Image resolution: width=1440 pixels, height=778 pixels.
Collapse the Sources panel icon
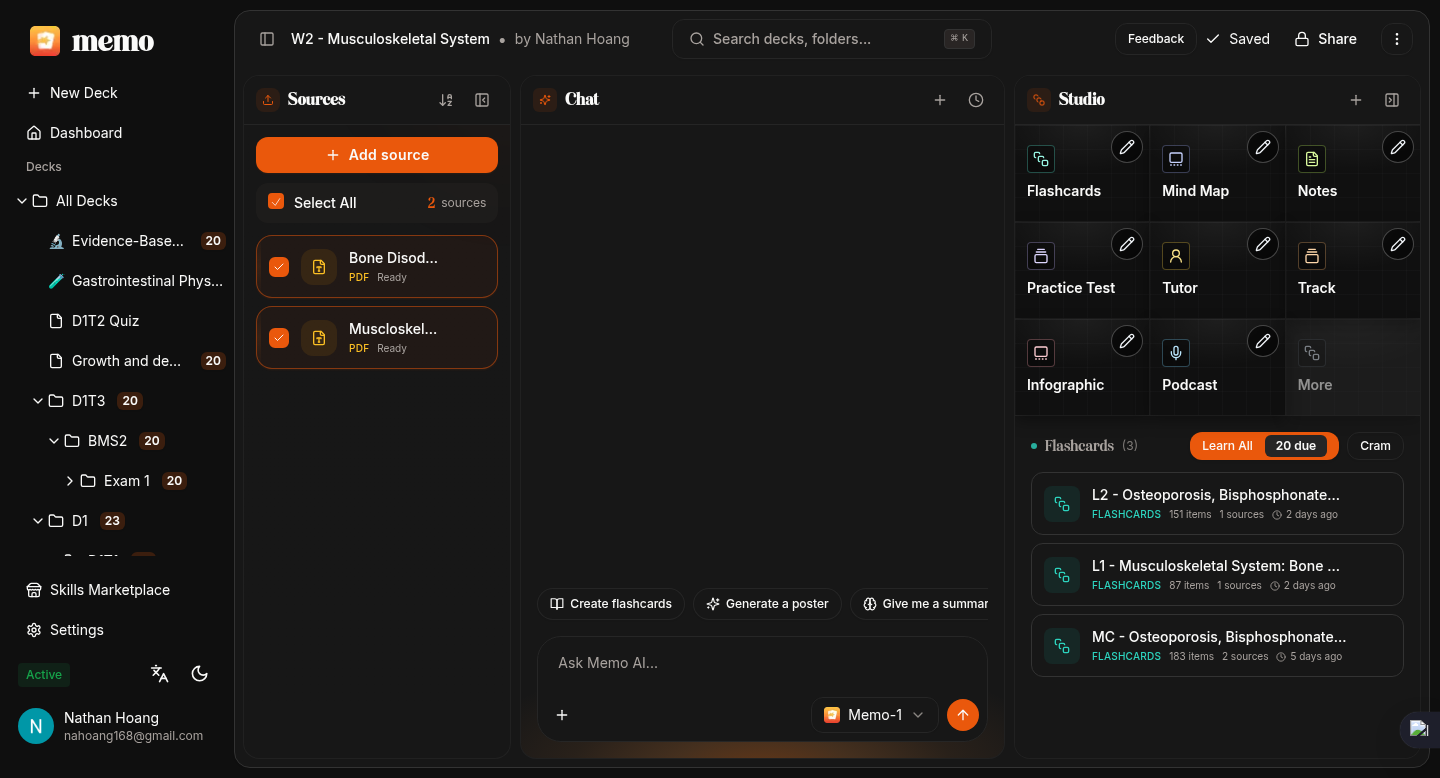(x=482, y=100)
